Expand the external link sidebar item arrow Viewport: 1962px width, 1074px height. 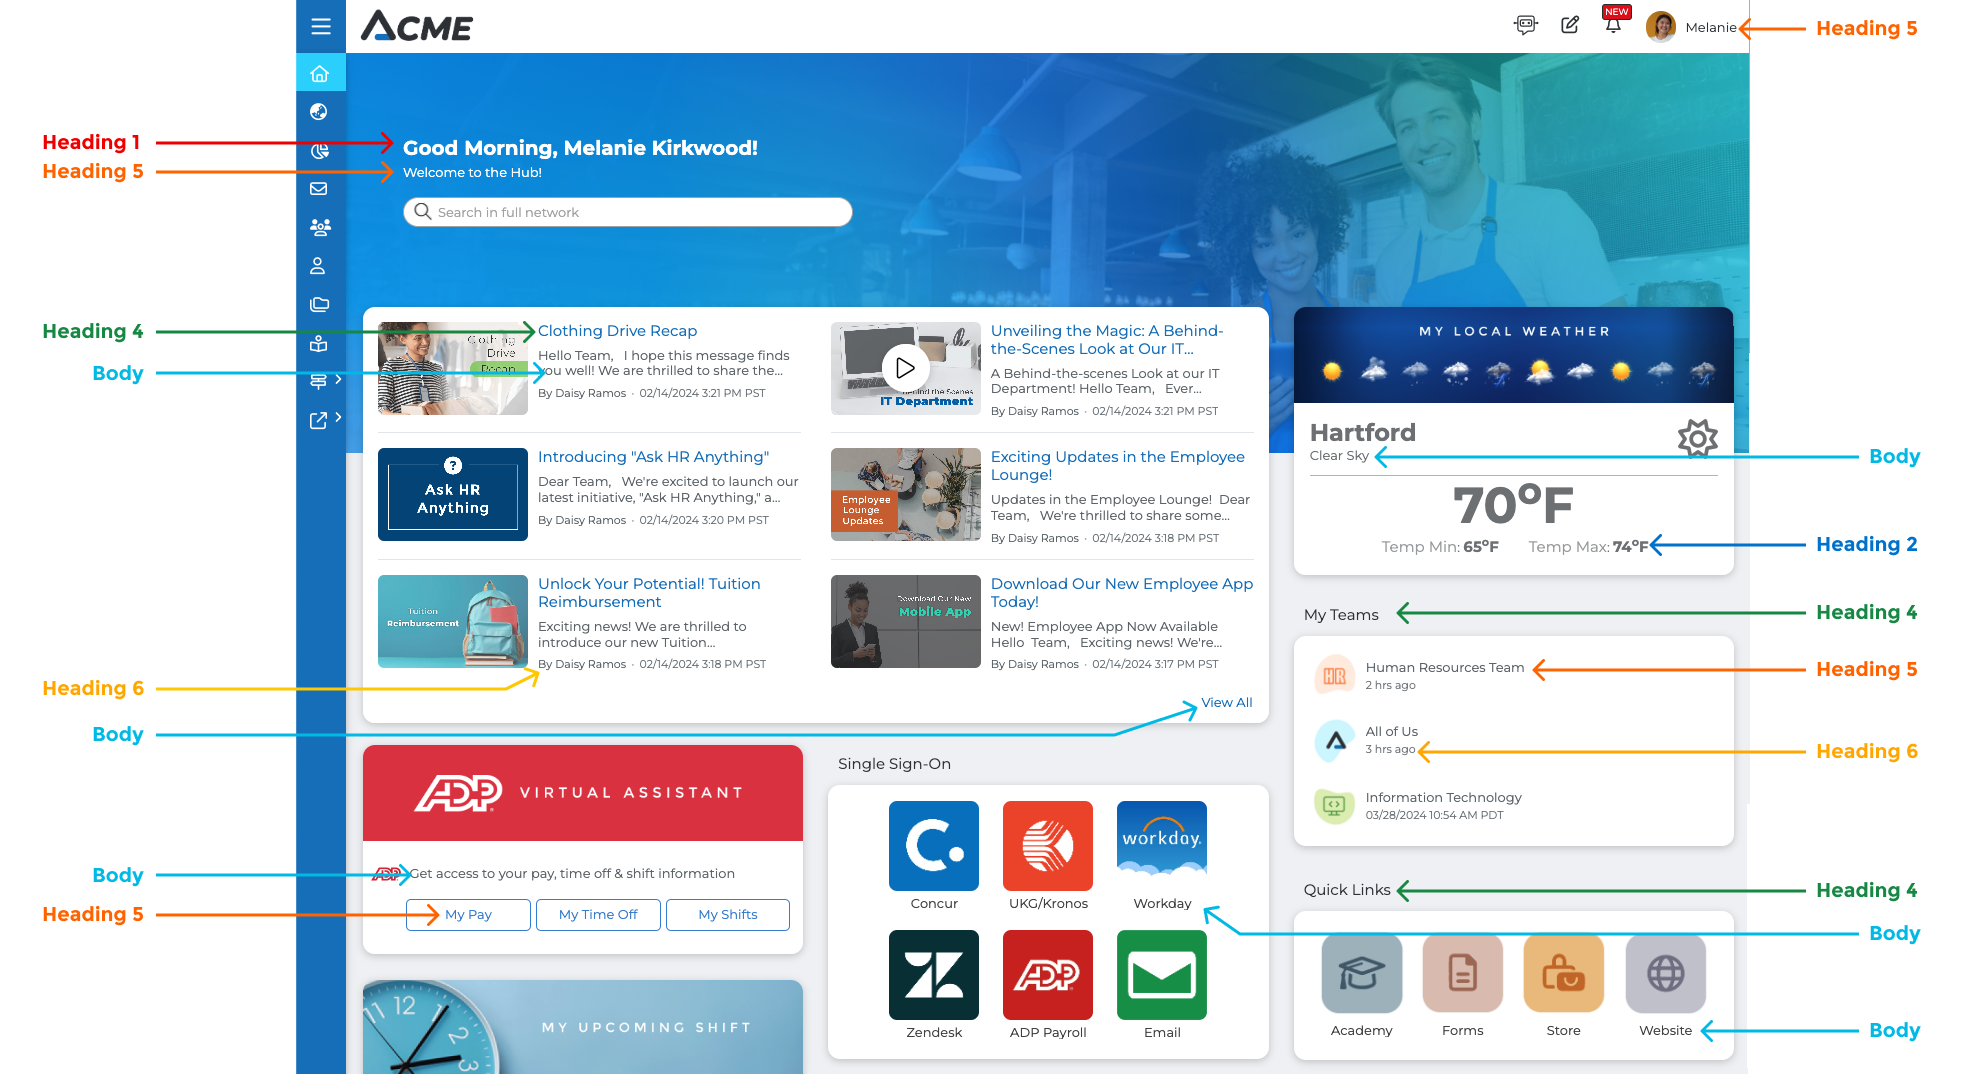[x=338, y=418]
